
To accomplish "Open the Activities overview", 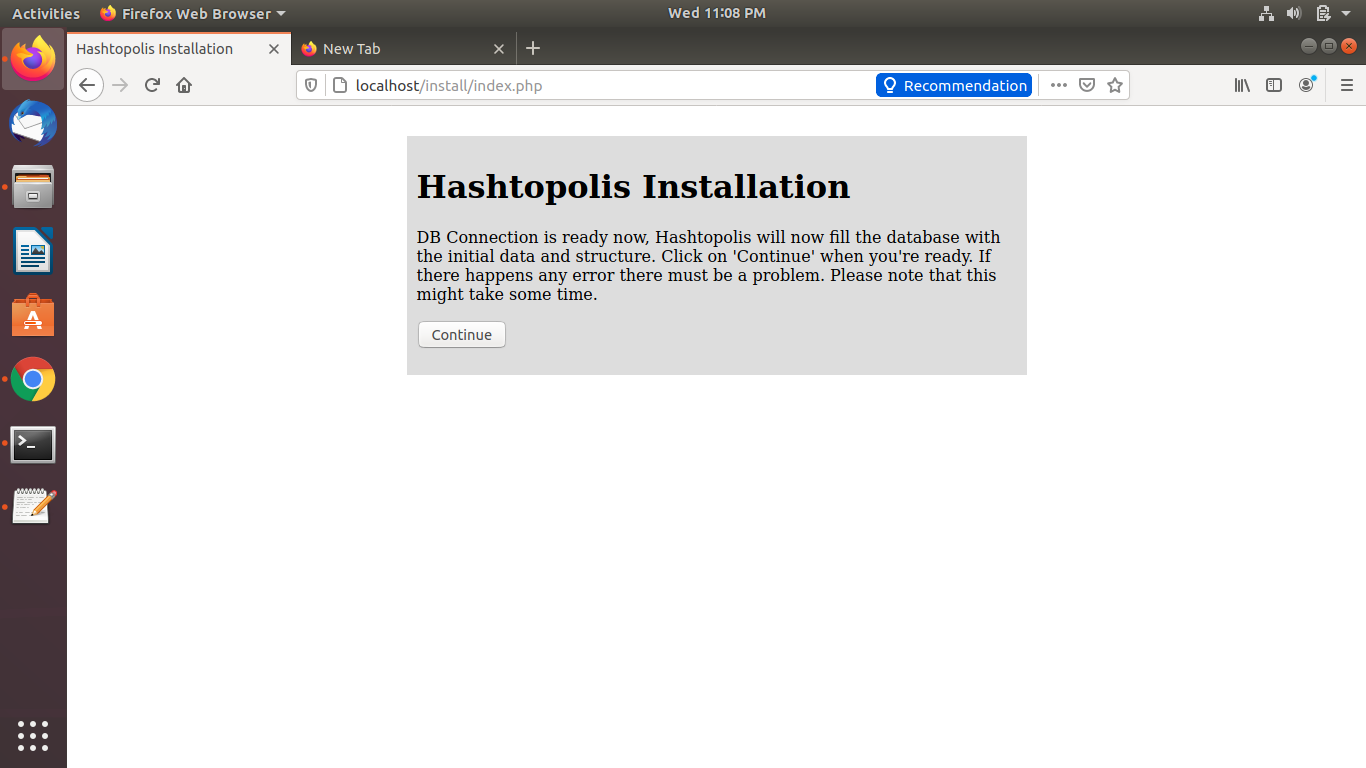I will [x=46, y=13].
